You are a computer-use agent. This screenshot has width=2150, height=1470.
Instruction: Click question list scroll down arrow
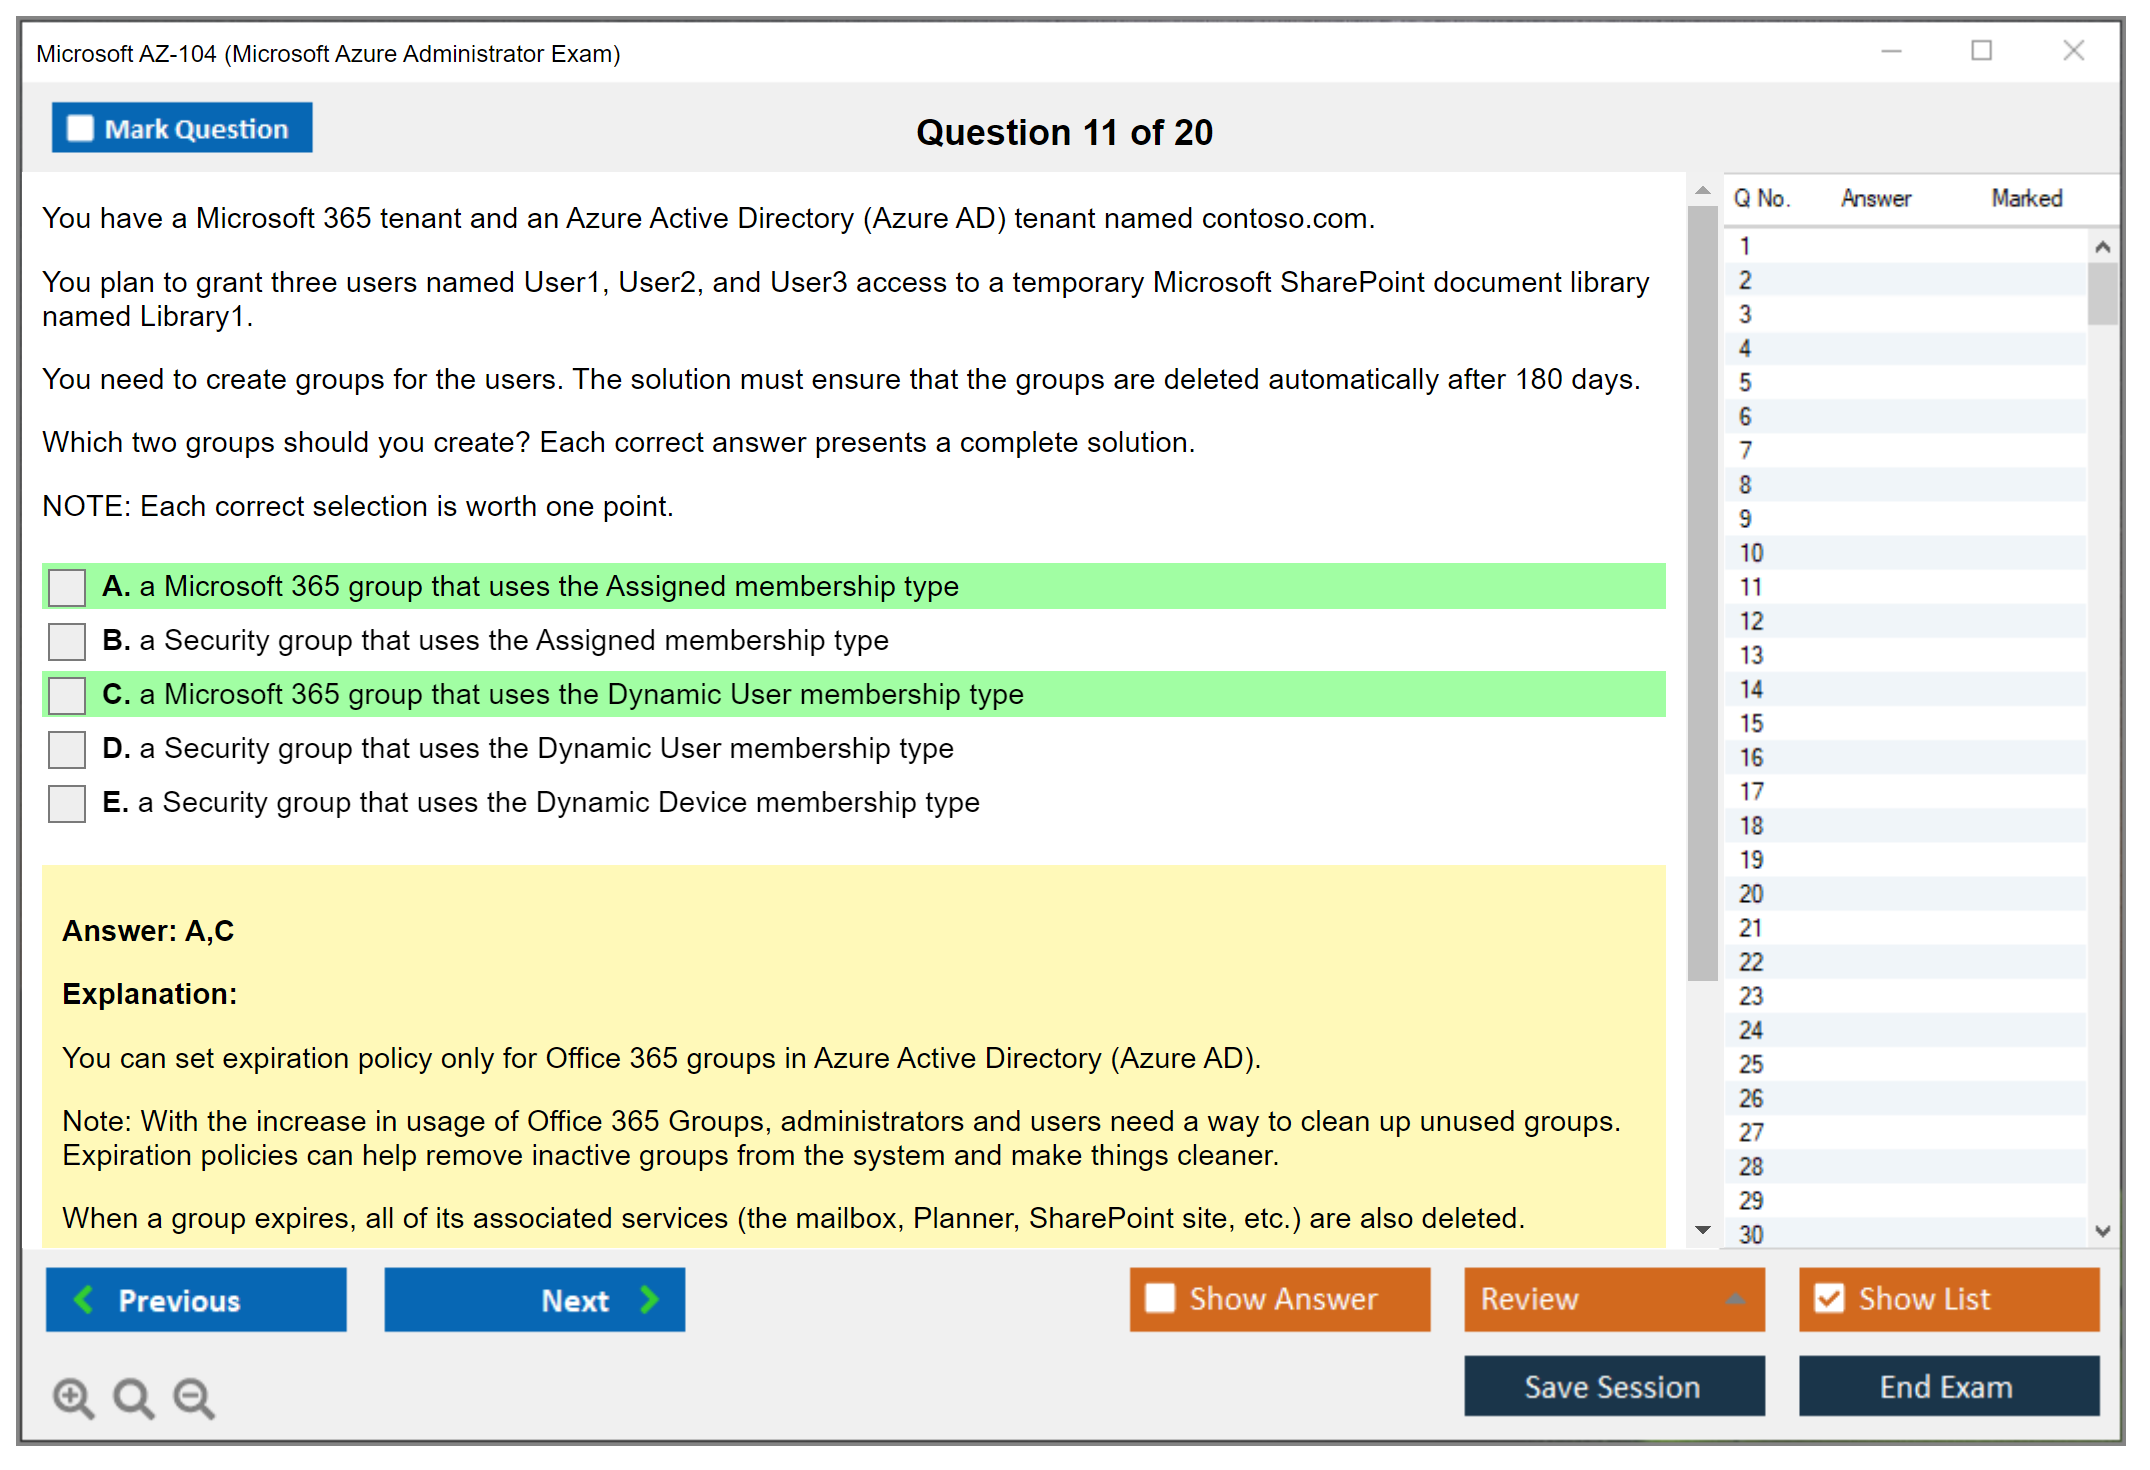tap(2102, 1231)
